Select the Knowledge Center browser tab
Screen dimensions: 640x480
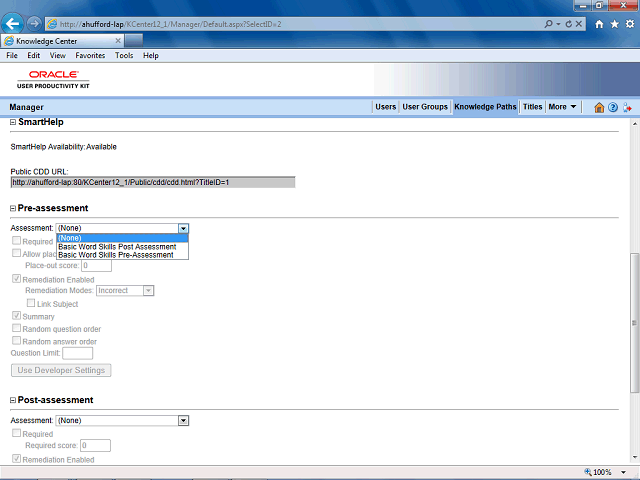62,41
